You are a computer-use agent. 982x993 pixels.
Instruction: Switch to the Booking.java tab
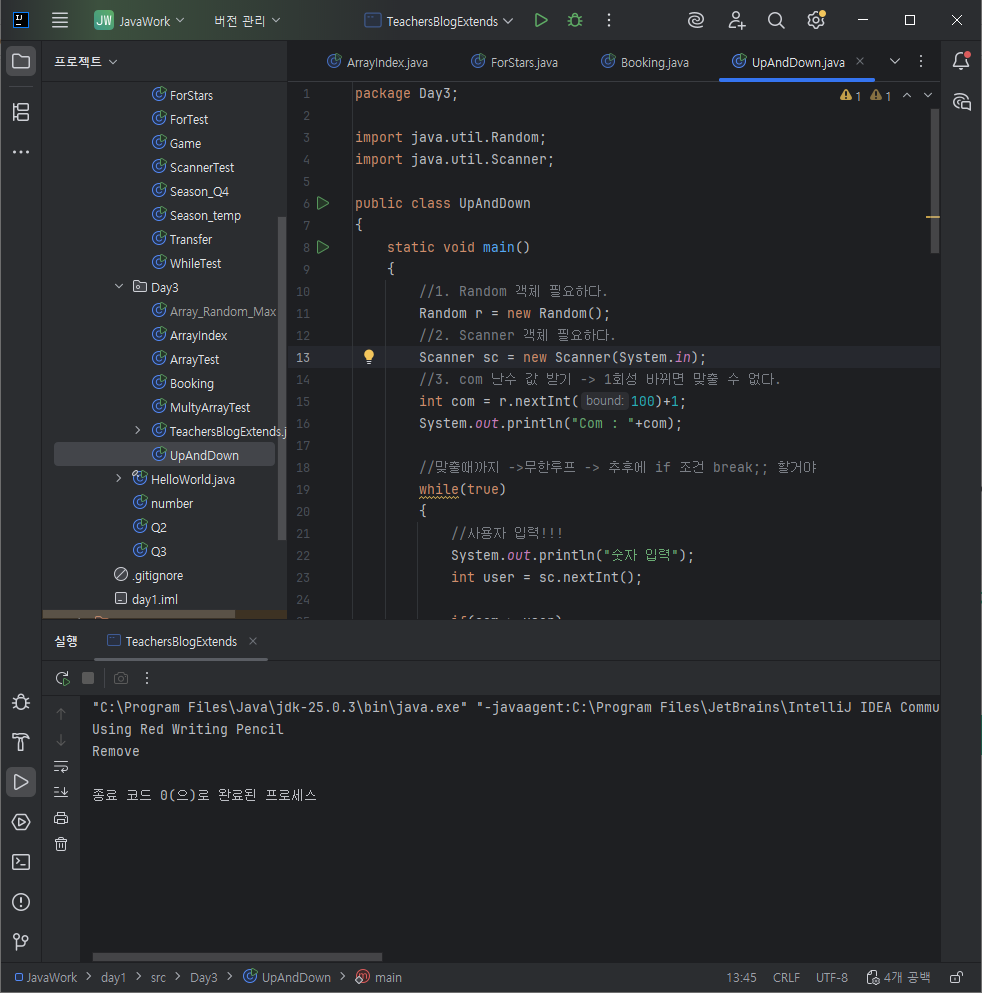click(x=645, y=62)
